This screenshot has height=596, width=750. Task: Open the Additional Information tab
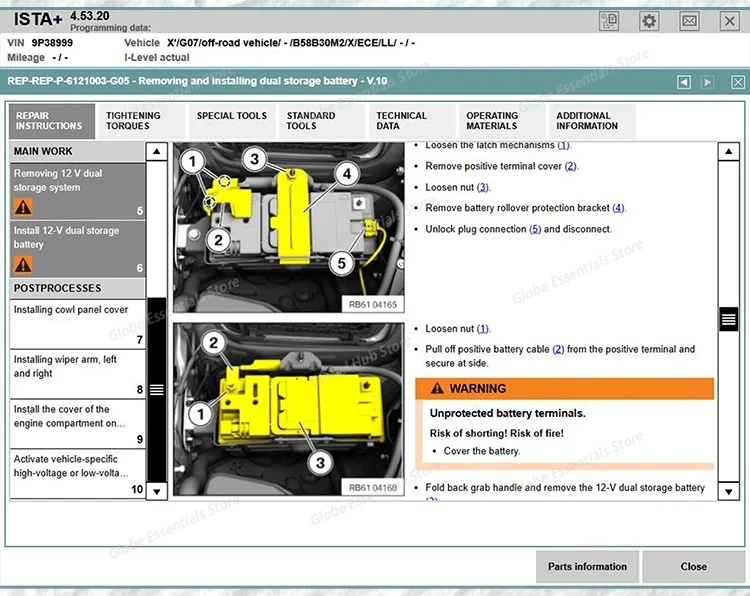591,121
